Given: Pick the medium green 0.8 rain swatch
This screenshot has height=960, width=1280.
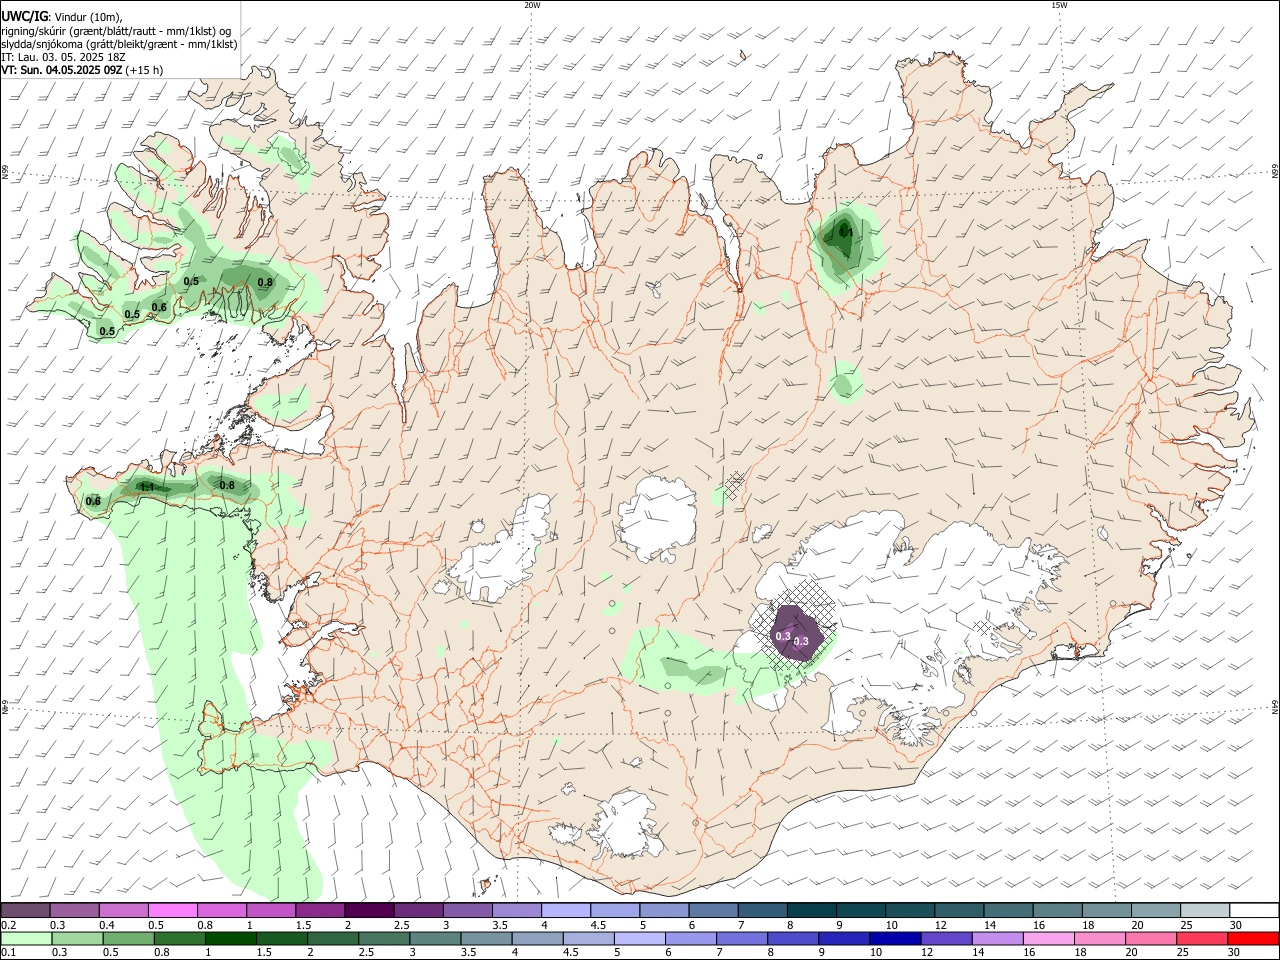Looking at the screenshot, I should tap(179, 938).
